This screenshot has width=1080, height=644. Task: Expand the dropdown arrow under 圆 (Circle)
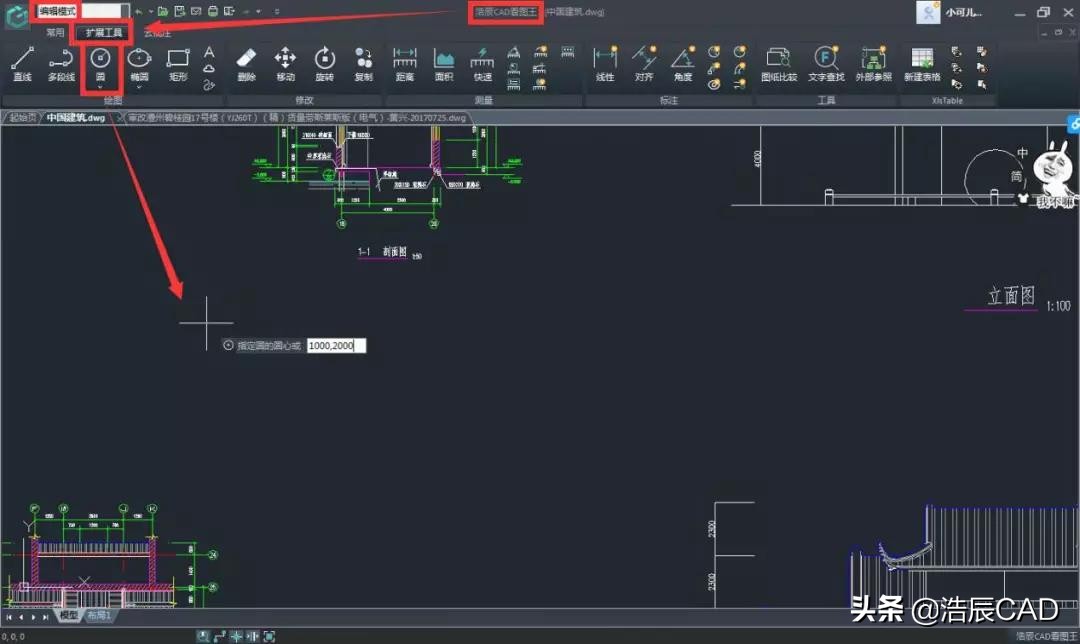100,87
